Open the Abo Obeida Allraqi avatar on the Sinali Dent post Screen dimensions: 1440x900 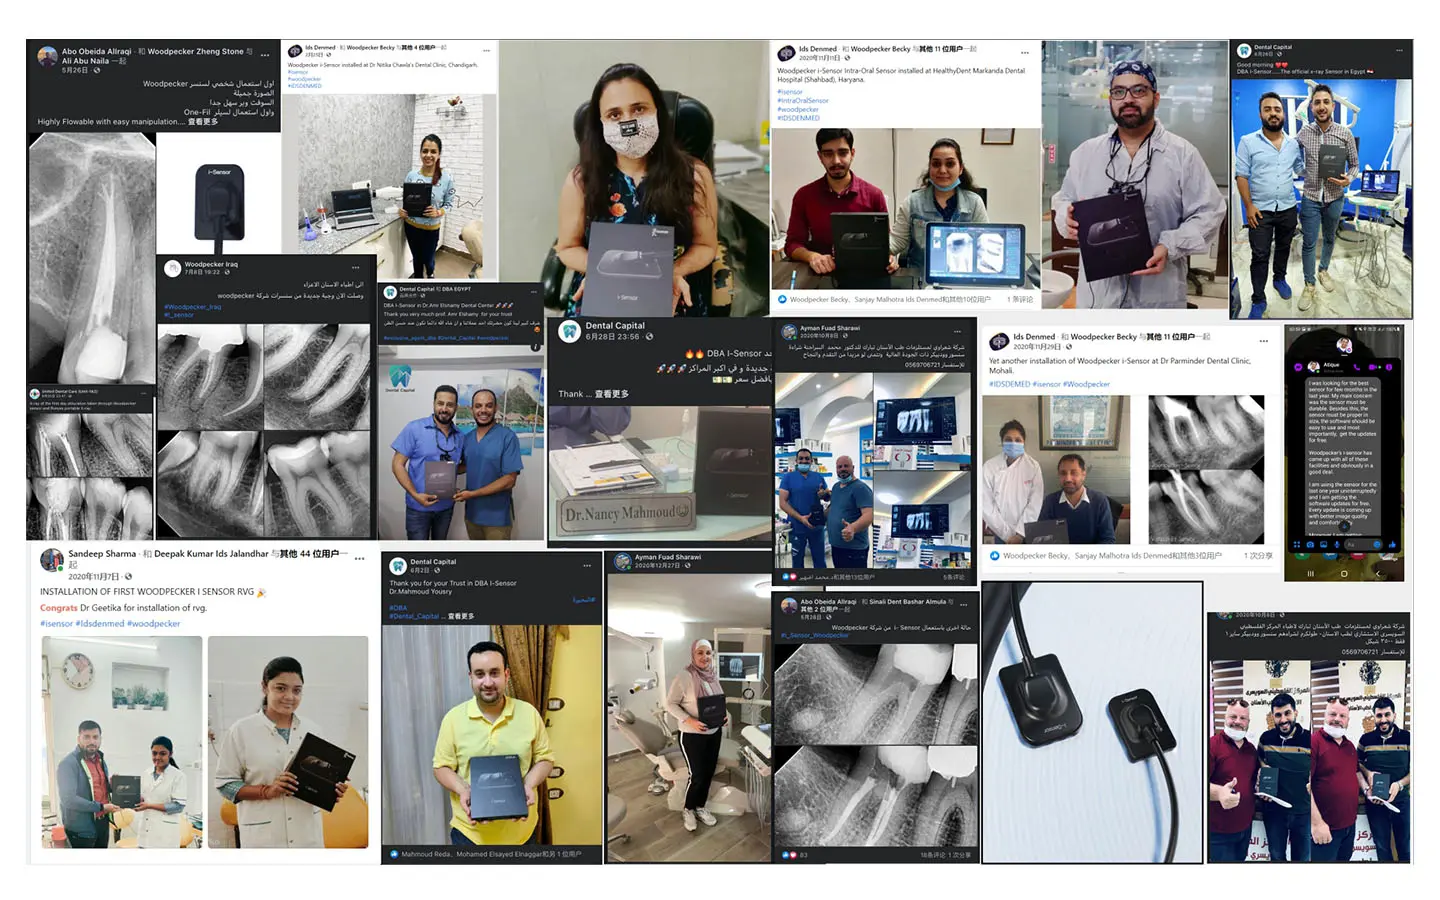click(788, 606)
